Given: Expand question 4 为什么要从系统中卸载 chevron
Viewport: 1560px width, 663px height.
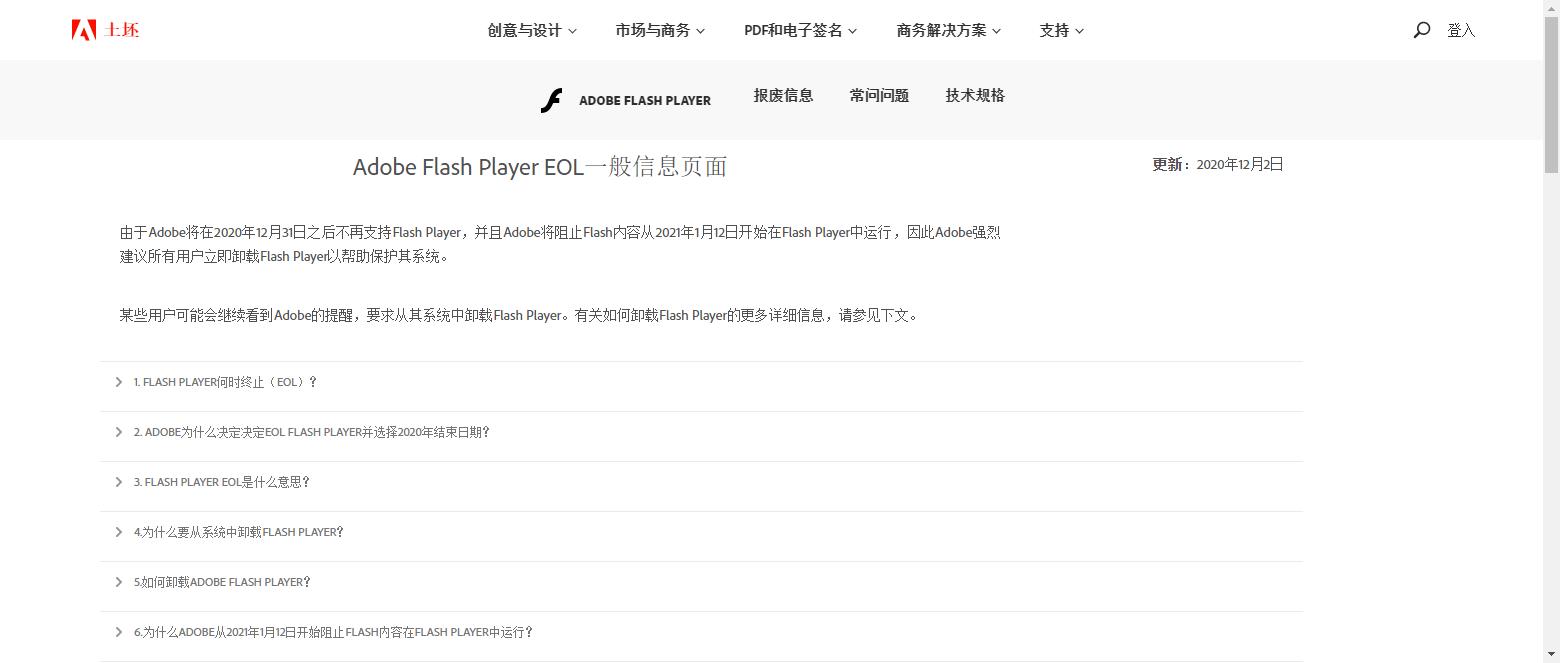Looking at the screenshot, I should point(119,532).
